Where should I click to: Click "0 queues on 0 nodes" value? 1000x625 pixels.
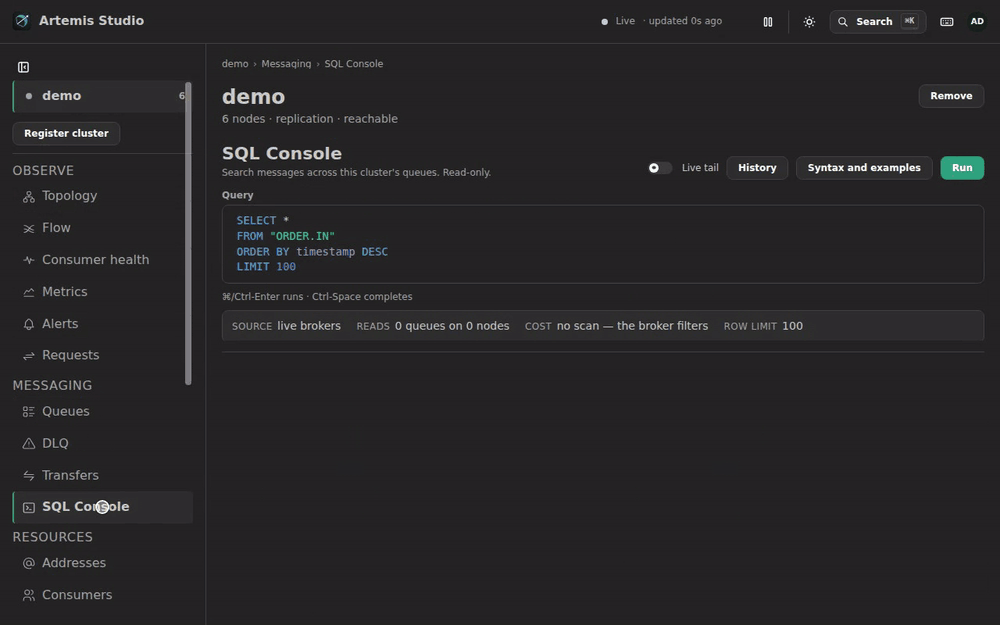pos(452,326)
